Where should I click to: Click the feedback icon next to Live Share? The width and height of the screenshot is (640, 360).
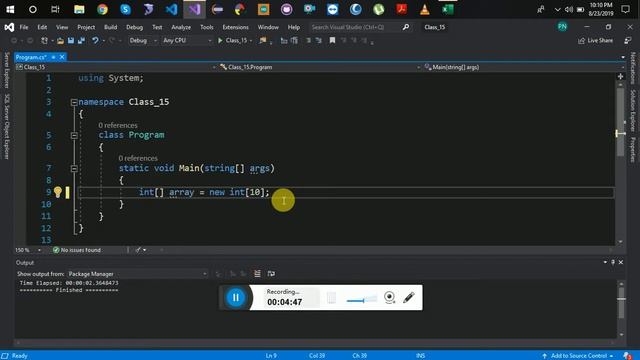pos(627,40)
